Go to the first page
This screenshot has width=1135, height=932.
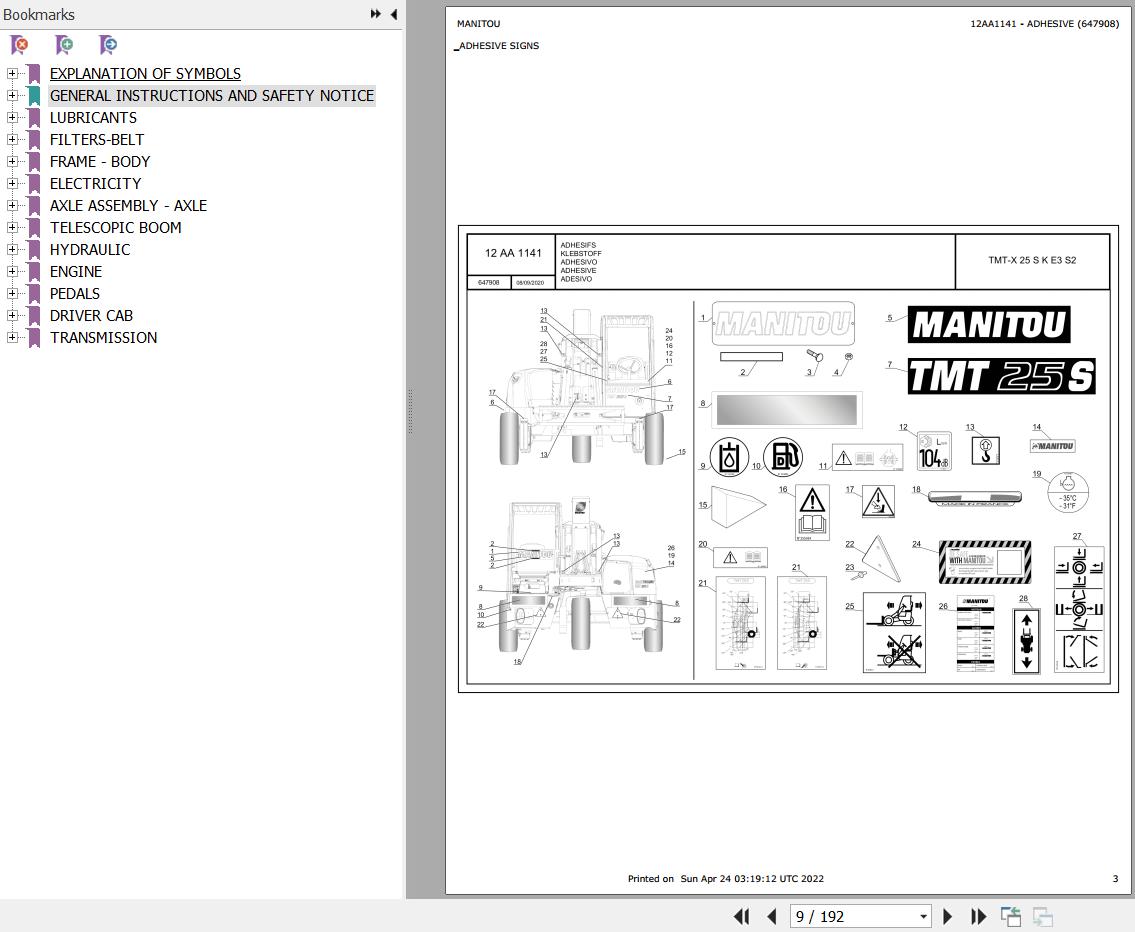pyautogui.click(x=741, y=916)
